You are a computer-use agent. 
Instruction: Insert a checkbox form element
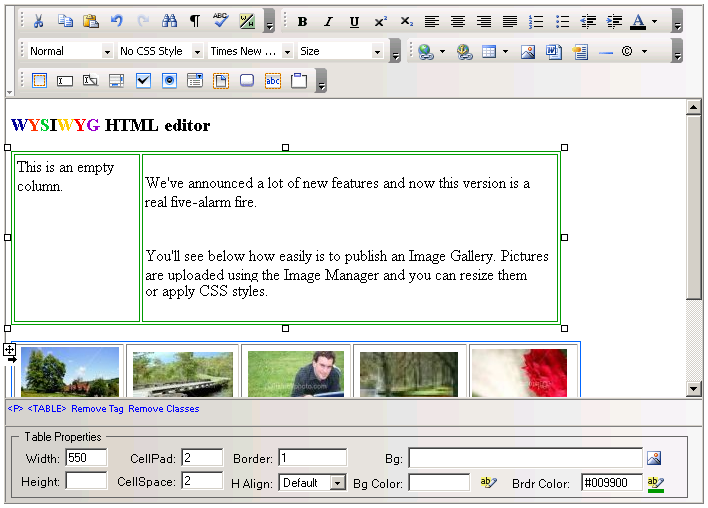coord(143,81)
